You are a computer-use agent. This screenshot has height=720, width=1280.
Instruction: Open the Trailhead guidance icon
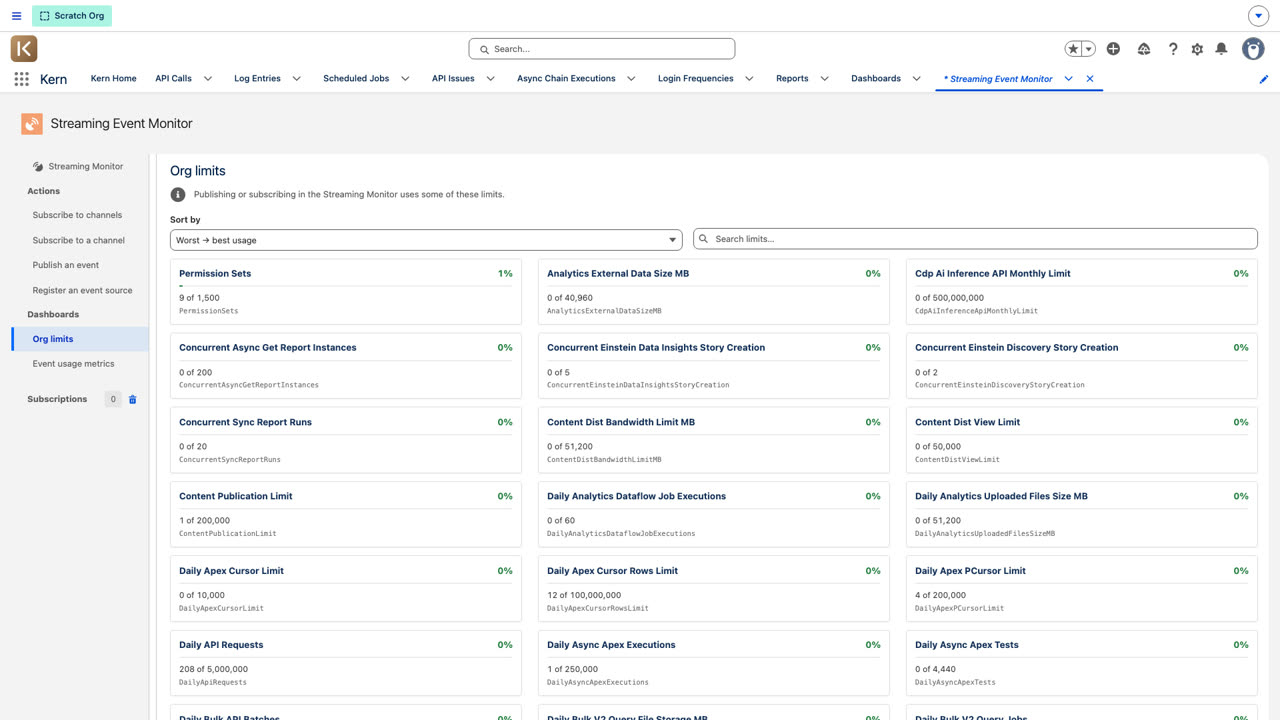click(x=1144, y=49)
